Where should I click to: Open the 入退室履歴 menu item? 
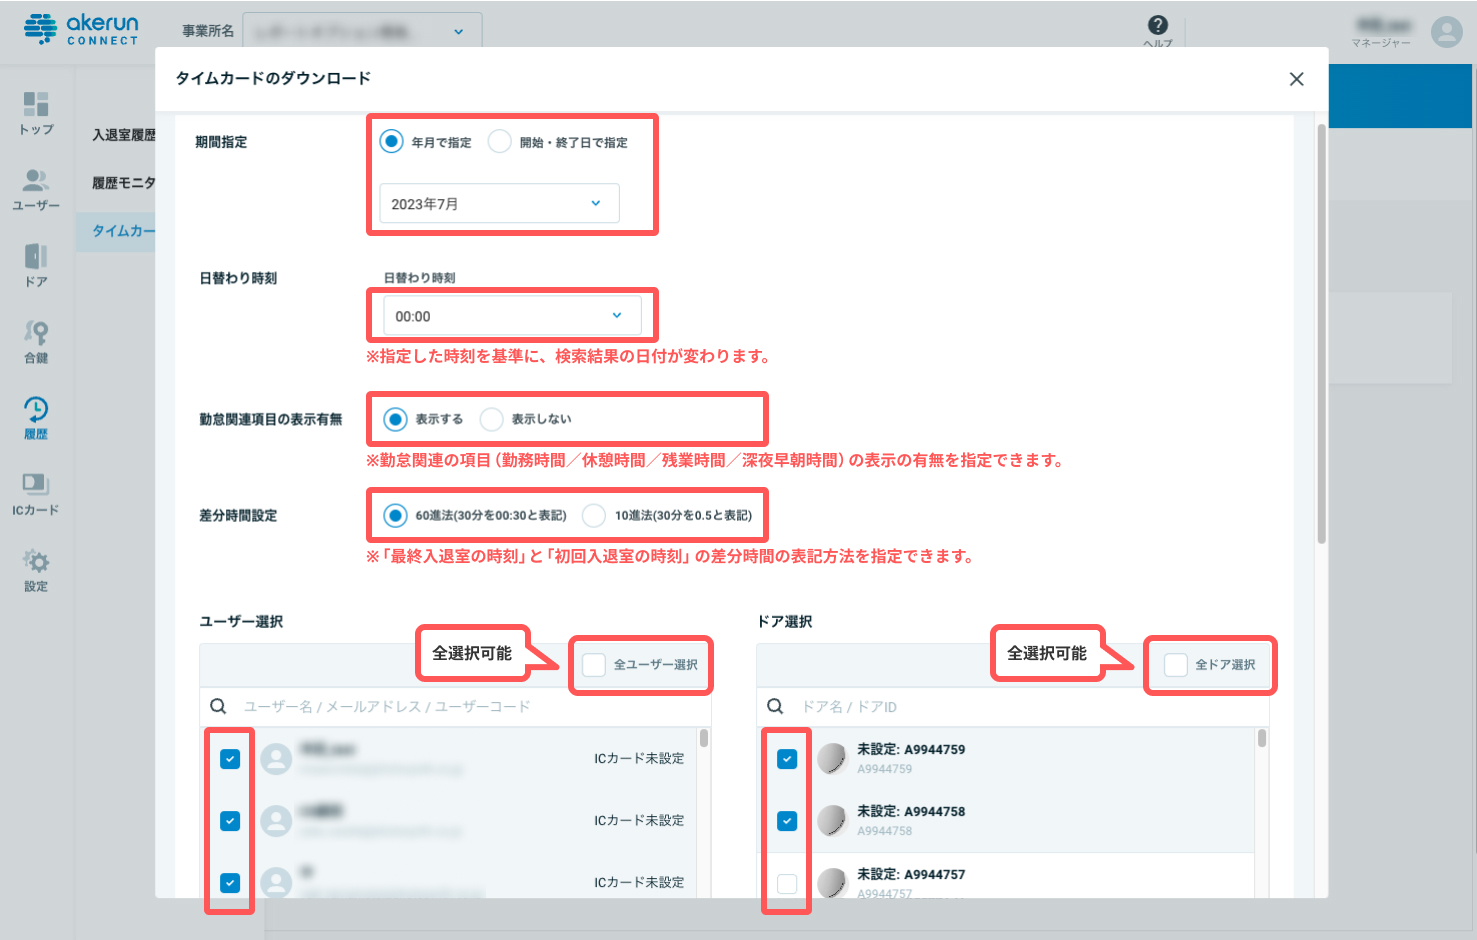123,135
